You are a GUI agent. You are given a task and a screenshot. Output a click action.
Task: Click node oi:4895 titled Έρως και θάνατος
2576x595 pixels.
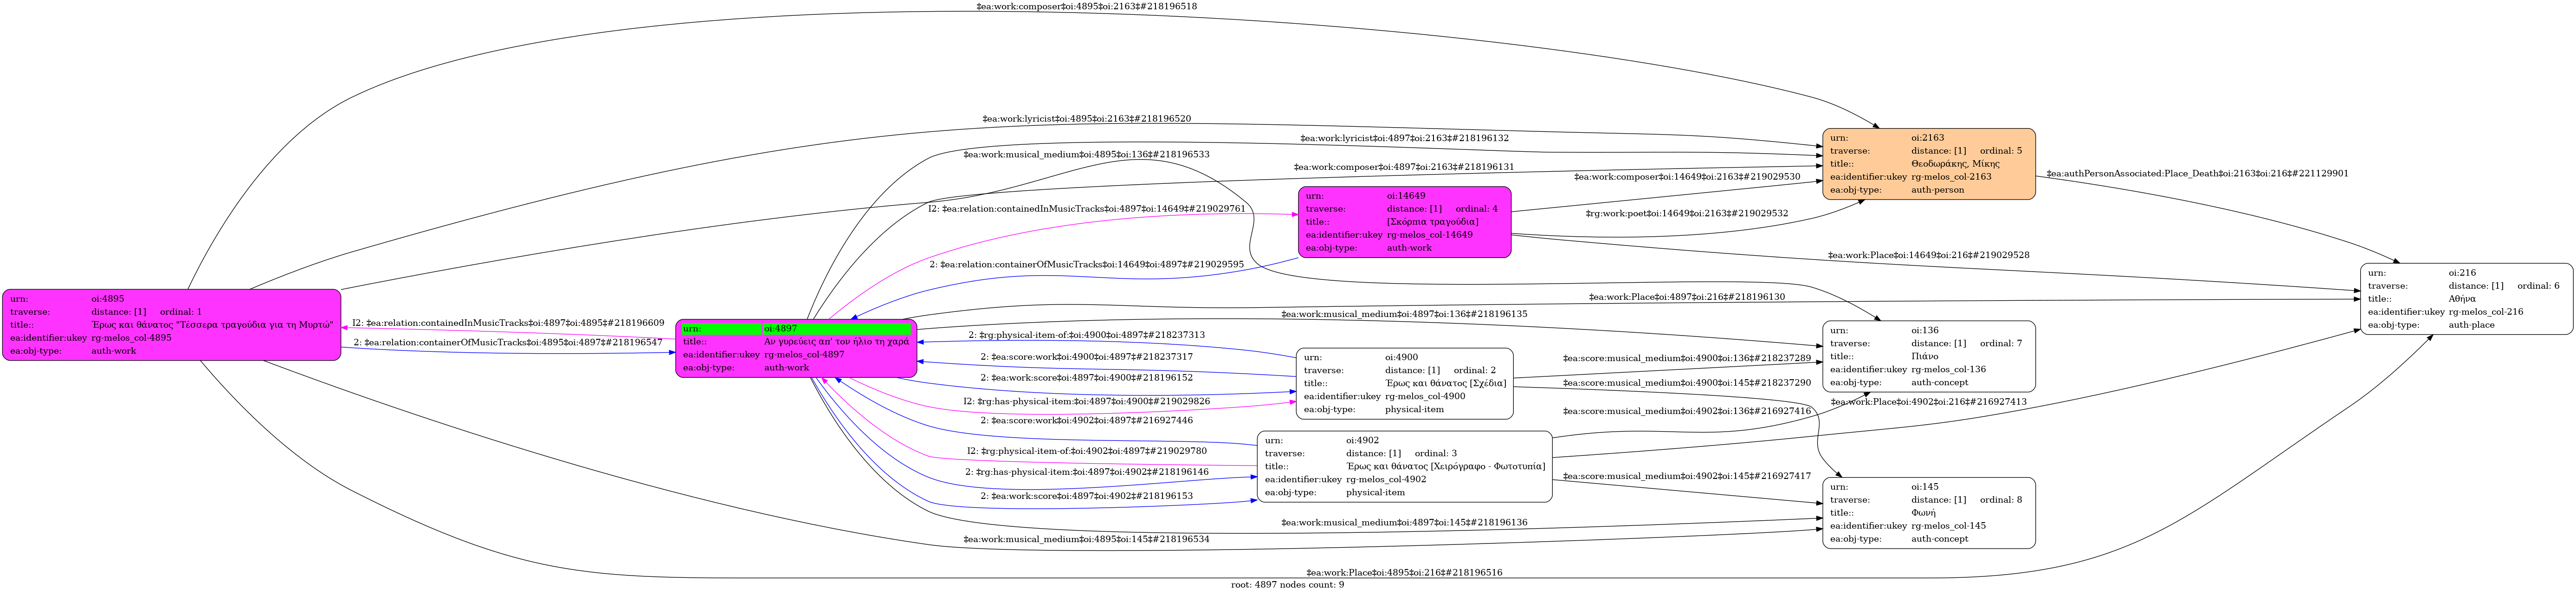pos(171,325)
